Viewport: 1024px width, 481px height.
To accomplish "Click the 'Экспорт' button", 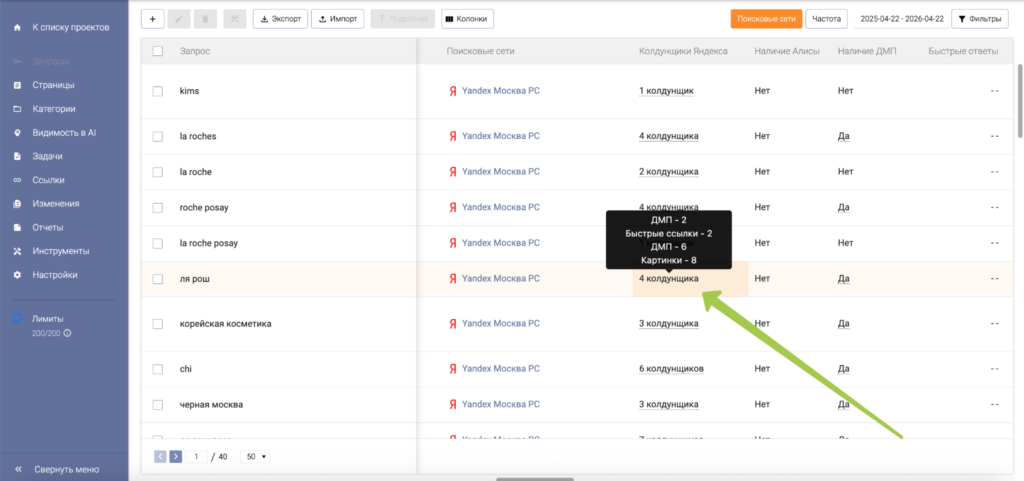I will point(280,19).
